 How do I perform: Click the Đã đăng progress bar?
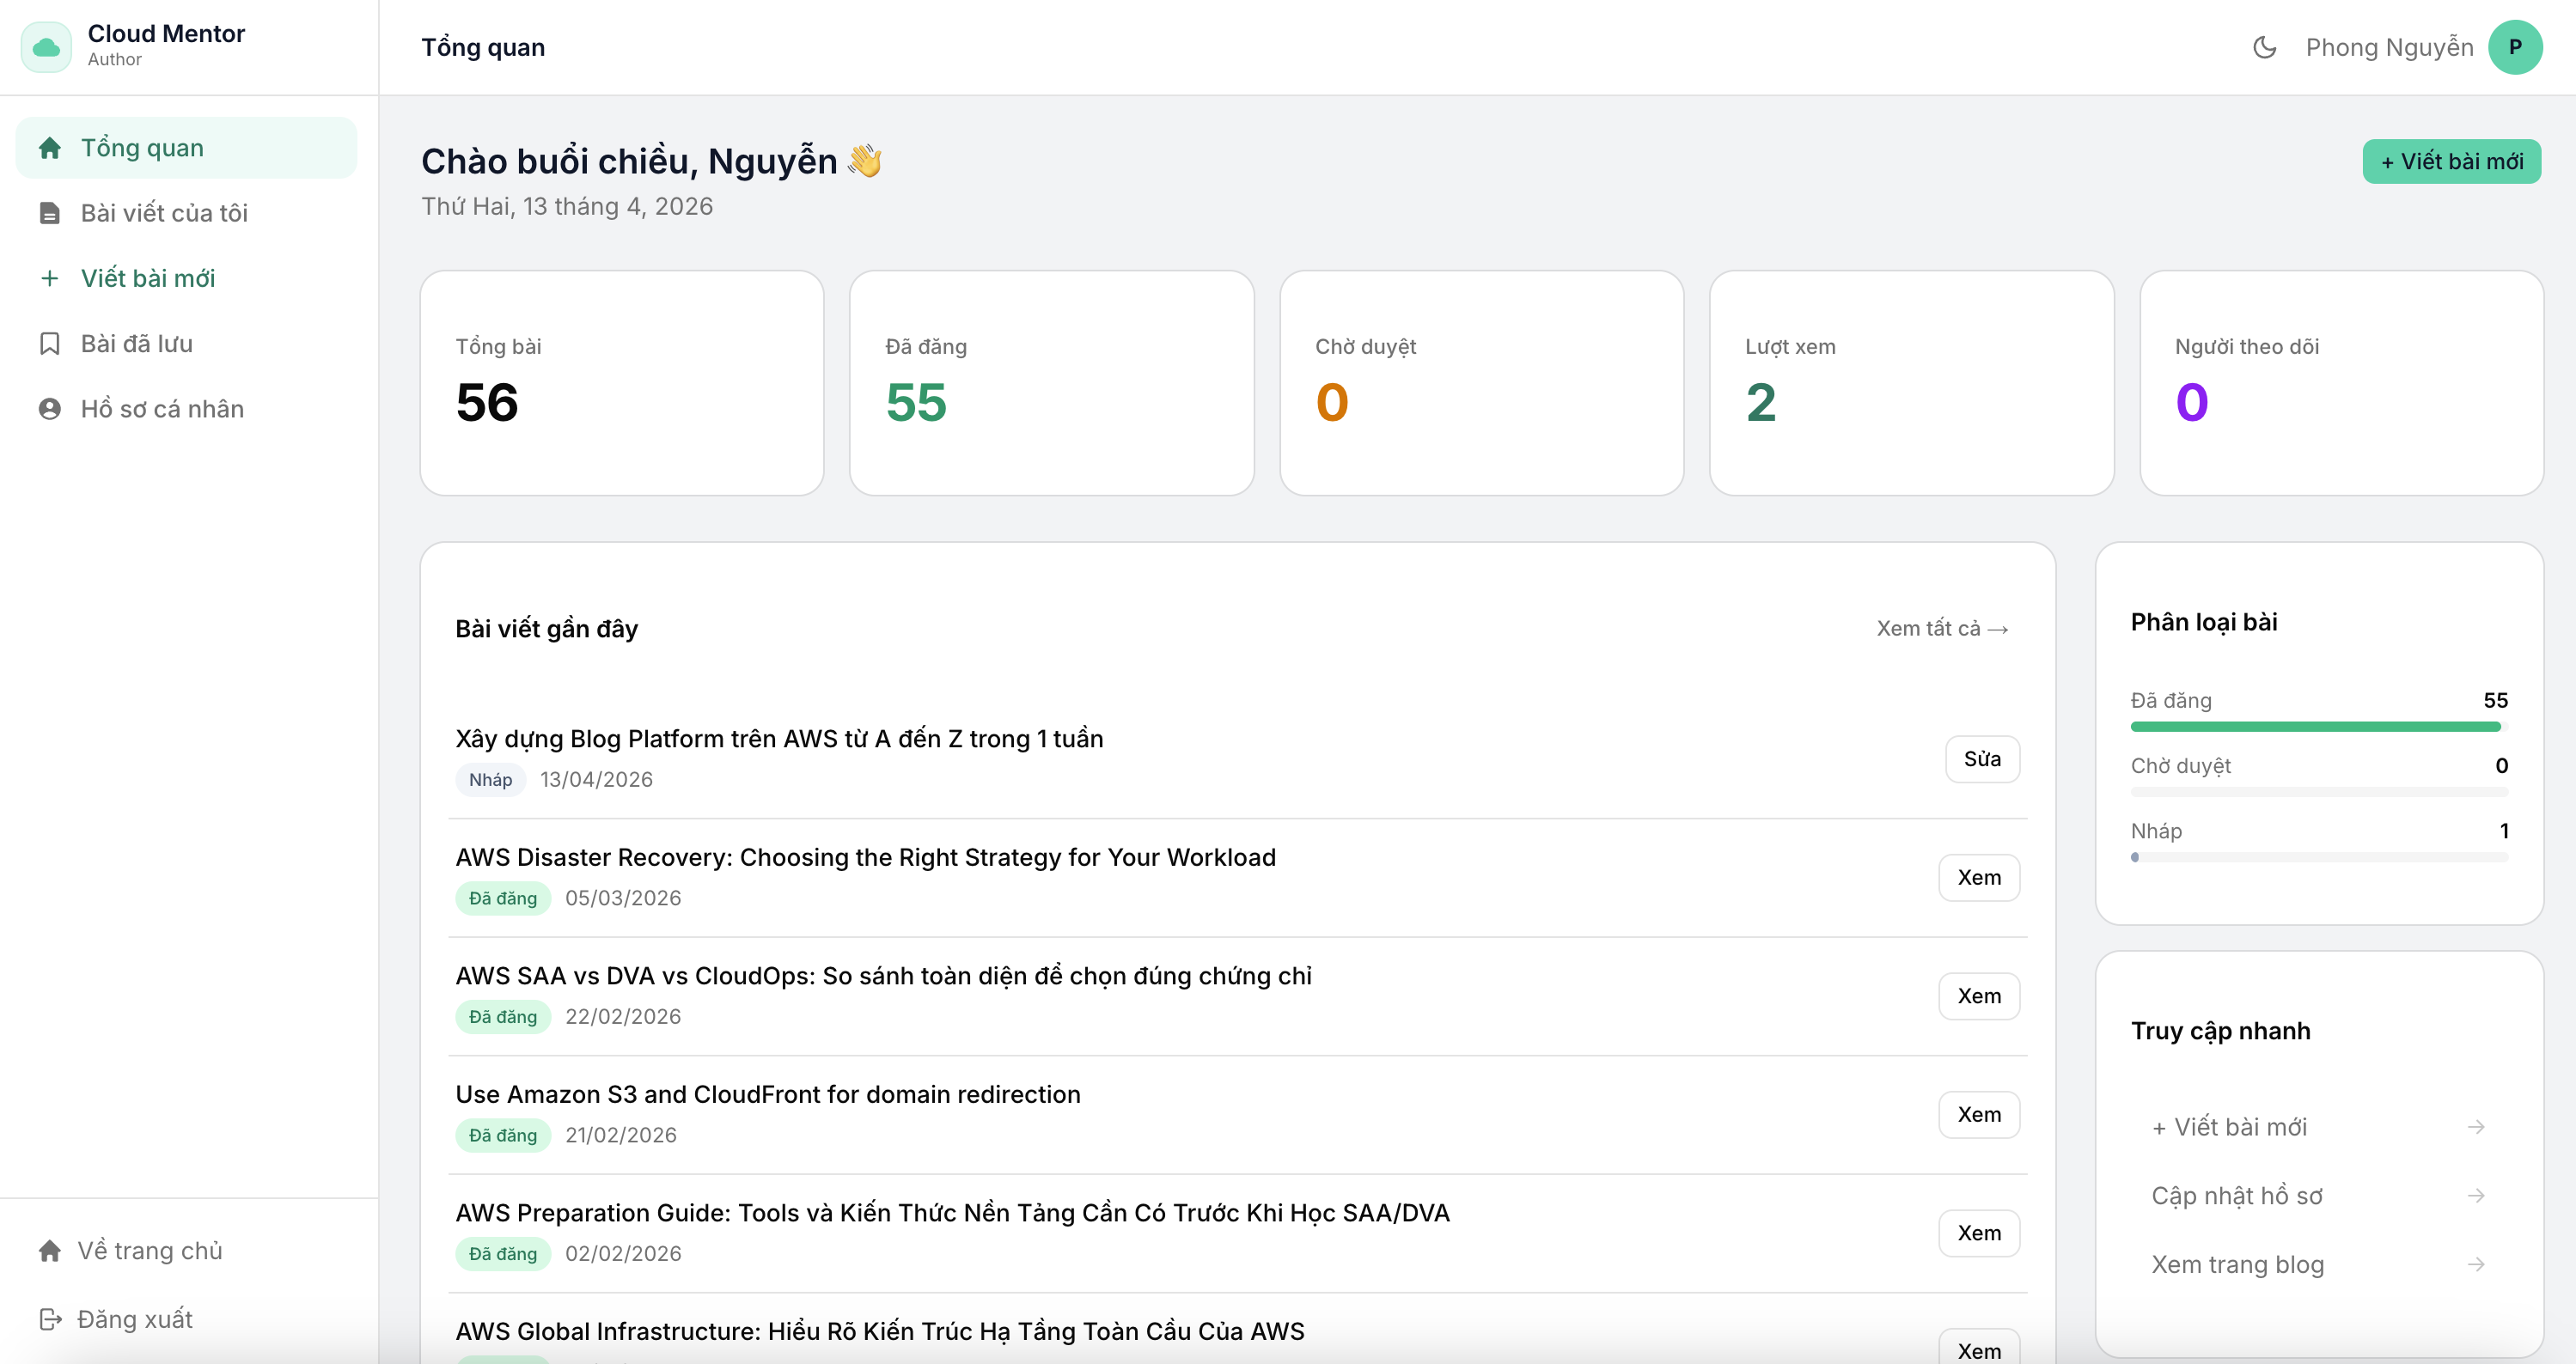[x=2315, y=727]
